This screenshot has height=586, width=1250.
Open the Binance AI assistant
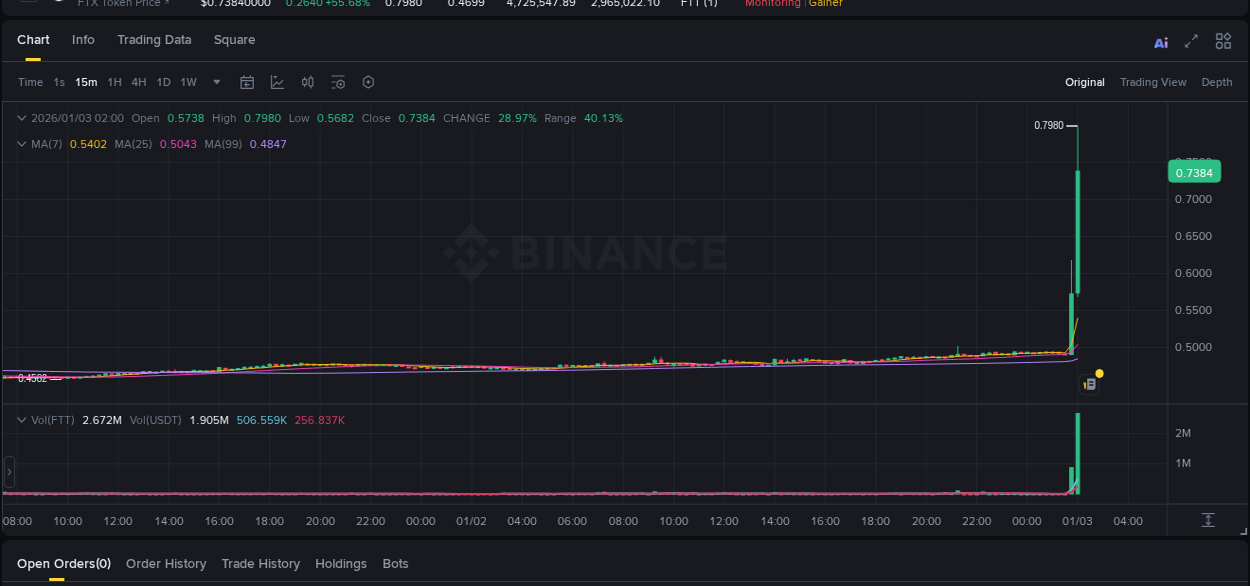pos(1161,41)
